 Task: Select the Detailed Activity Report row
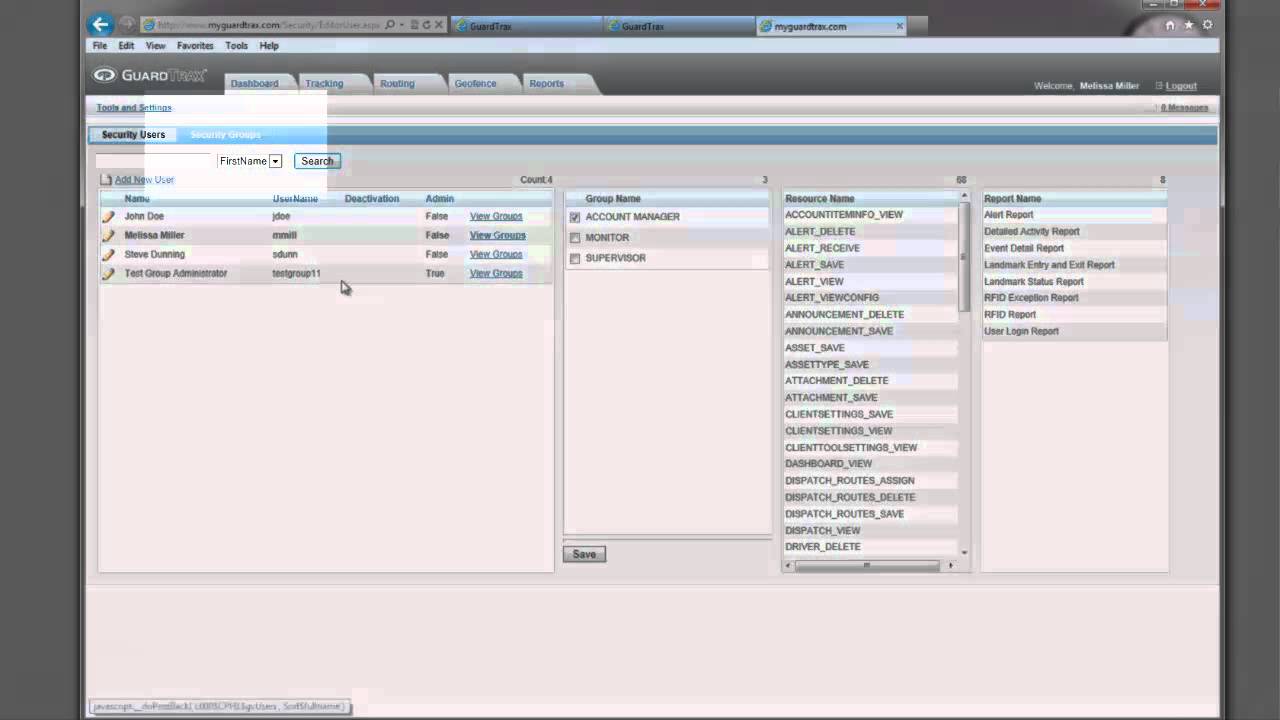click(1074, 232)
